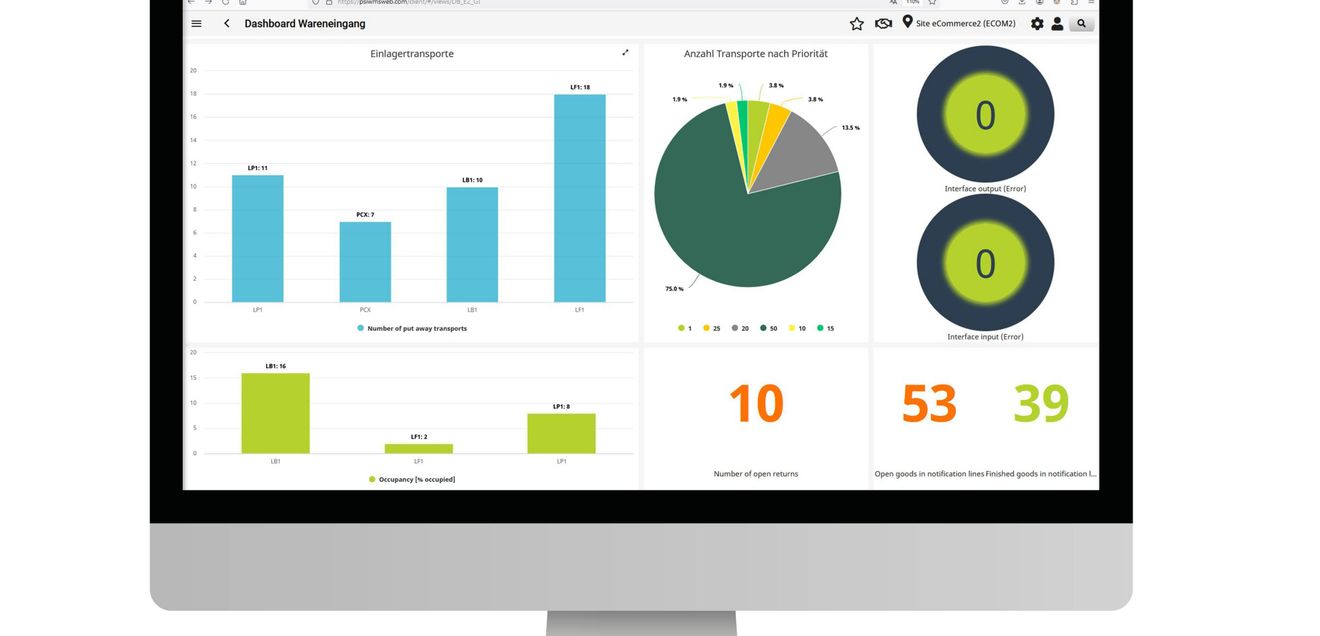Click the 75.0 % pie label
This screenshot has width=1320, height=636.
(x=674, y=289)
